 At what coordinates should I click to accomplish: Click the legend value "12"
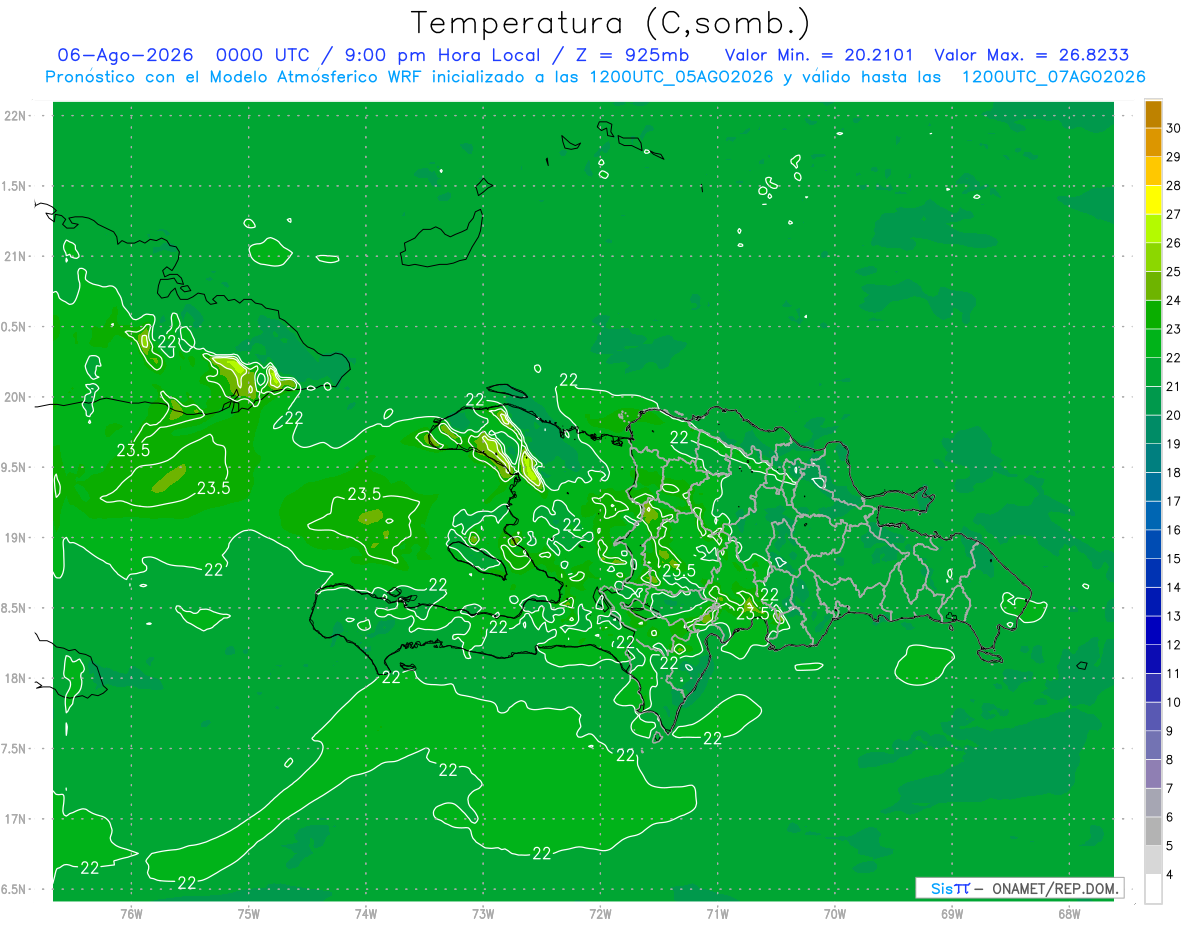click(1175, 646)
